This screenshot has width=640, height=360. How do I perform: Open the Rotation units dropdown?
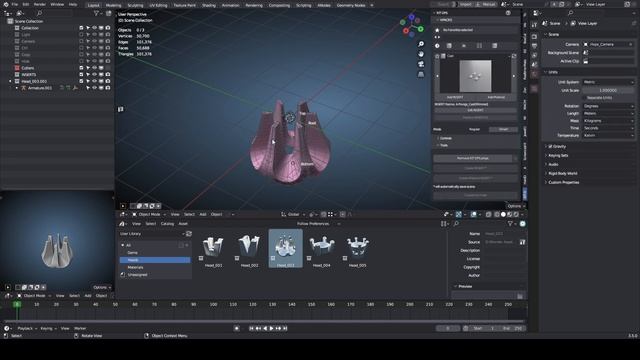coord(608,106)
